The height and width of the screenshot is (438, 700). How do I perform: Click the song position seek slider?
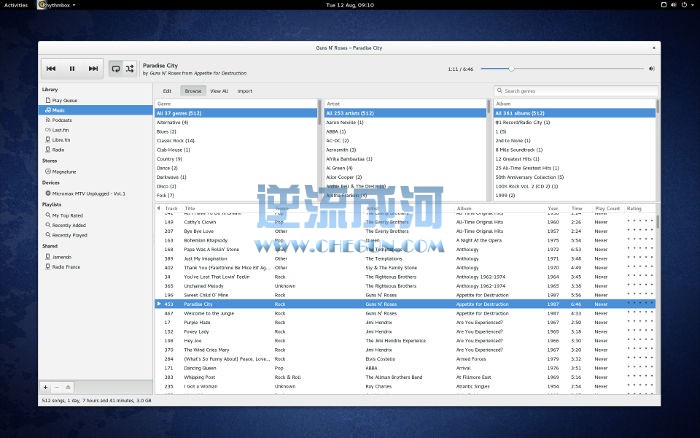(562, 69)
